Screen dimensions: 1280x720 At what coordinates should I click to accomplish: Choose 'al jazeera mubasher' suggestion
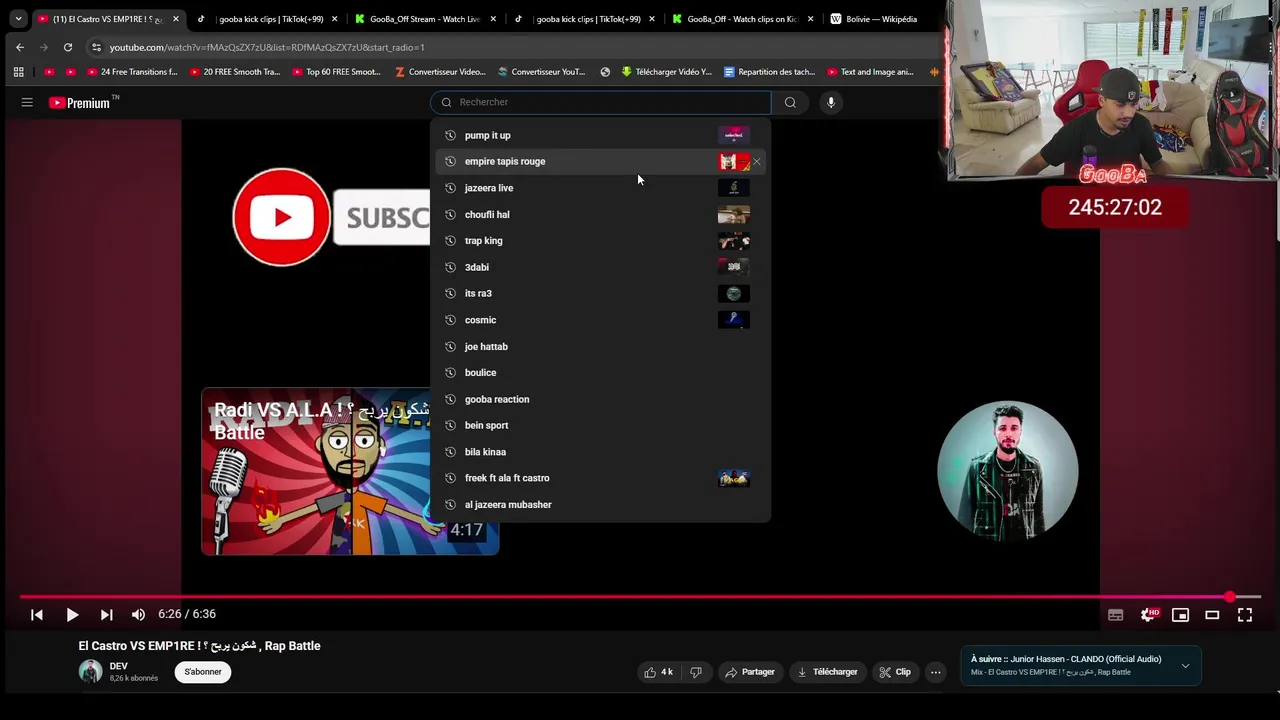601,504
